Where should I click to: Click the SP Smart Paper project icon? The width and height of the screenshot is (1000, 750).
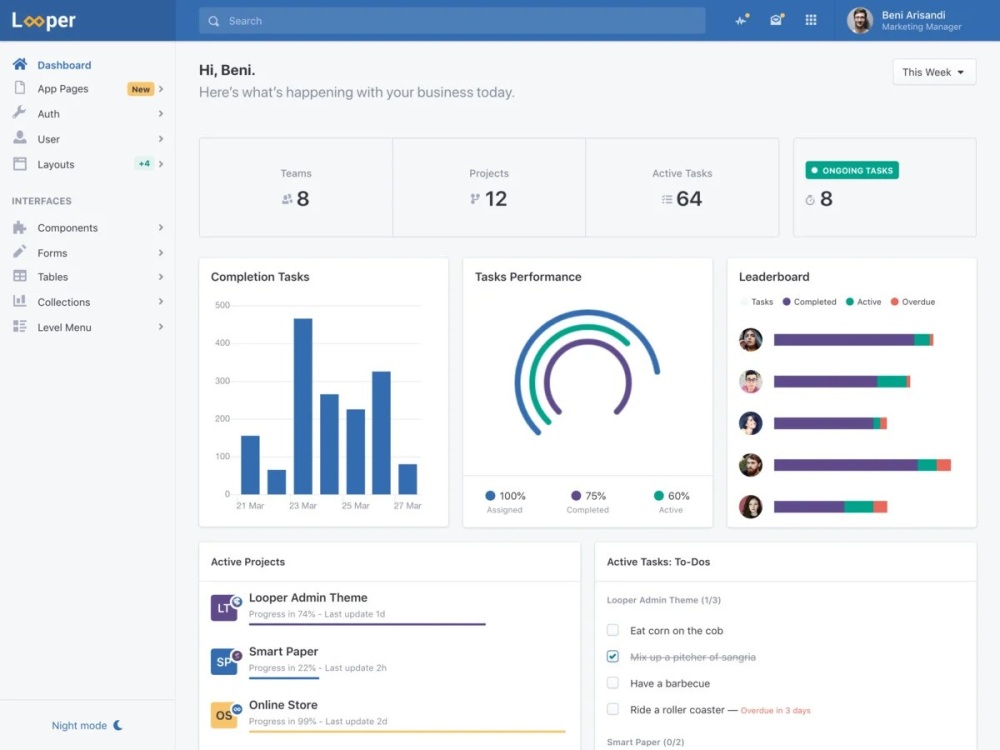(225, 661)
